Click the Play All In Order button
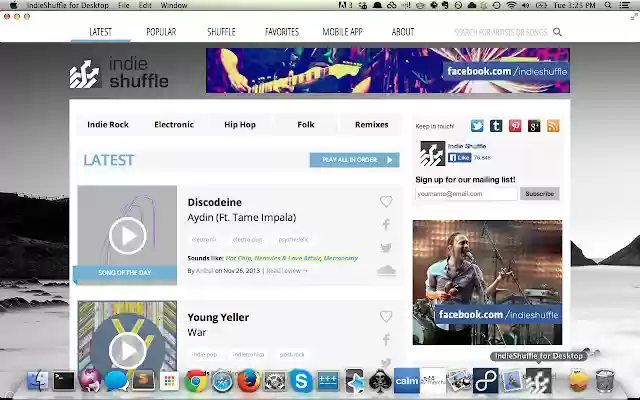The image size is (640, 400). [354, 160]
